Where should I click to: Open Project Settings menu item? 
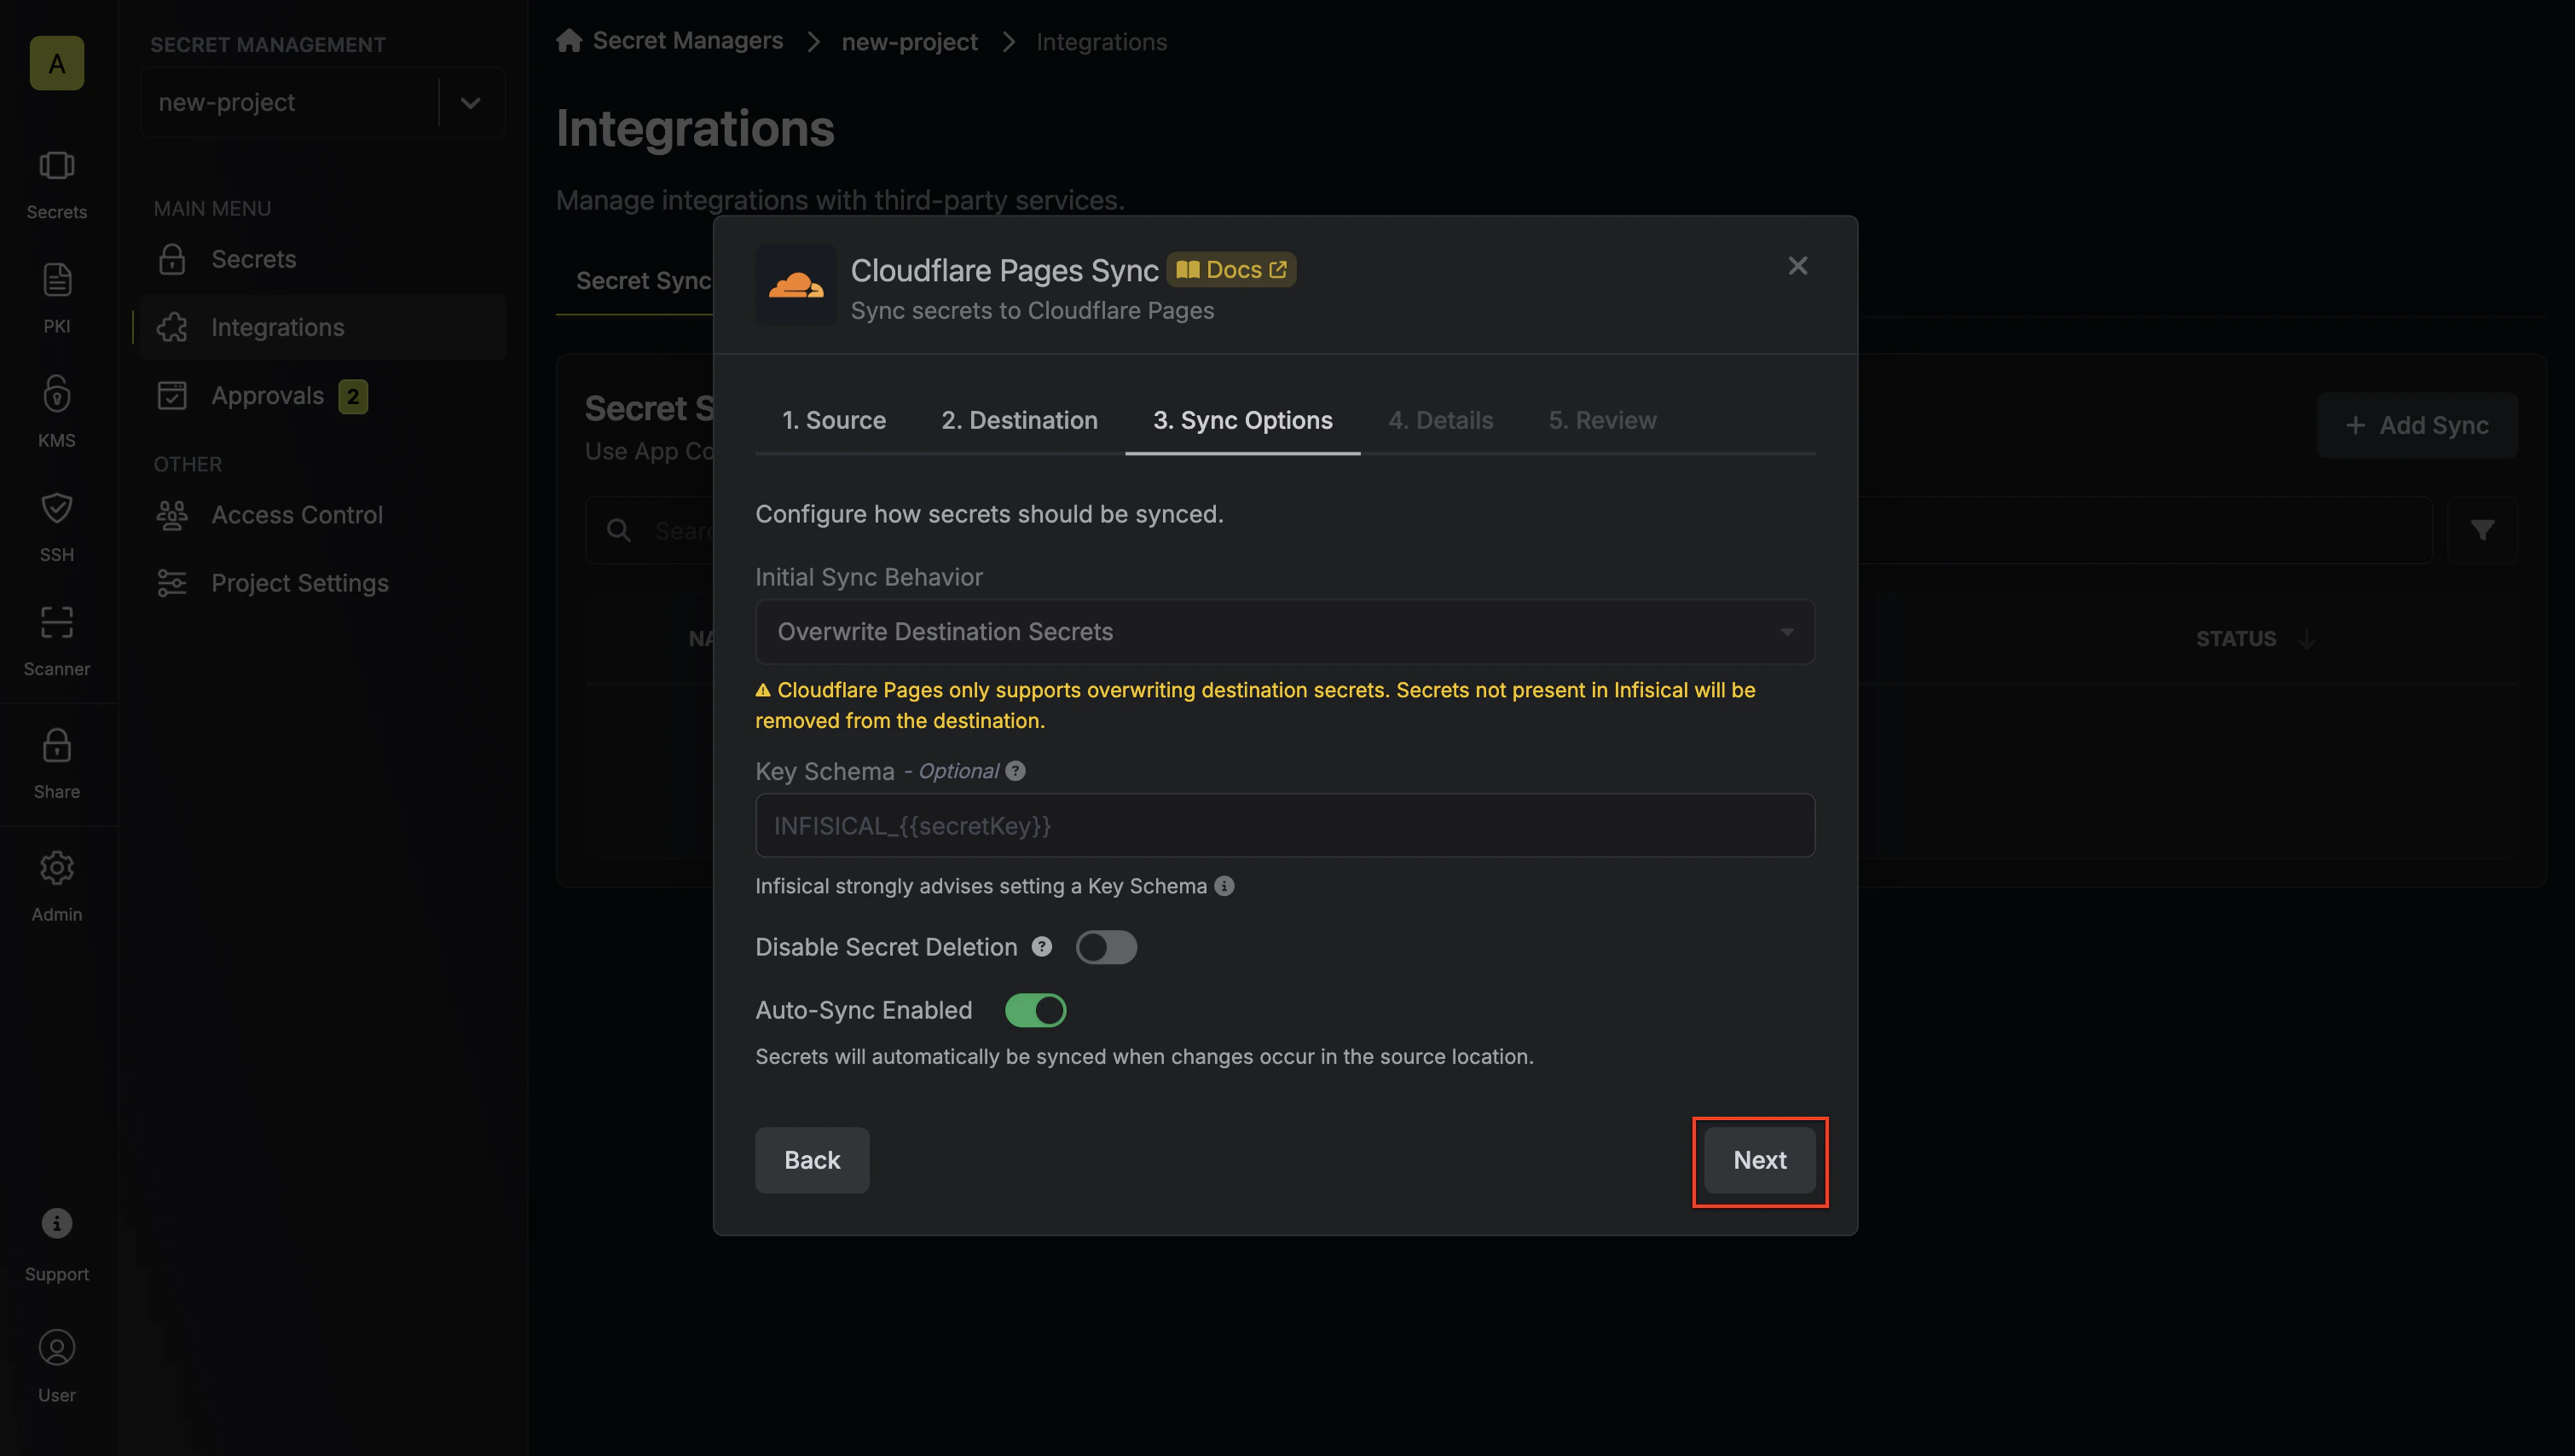pyautogui.click(x=323, y=583)
